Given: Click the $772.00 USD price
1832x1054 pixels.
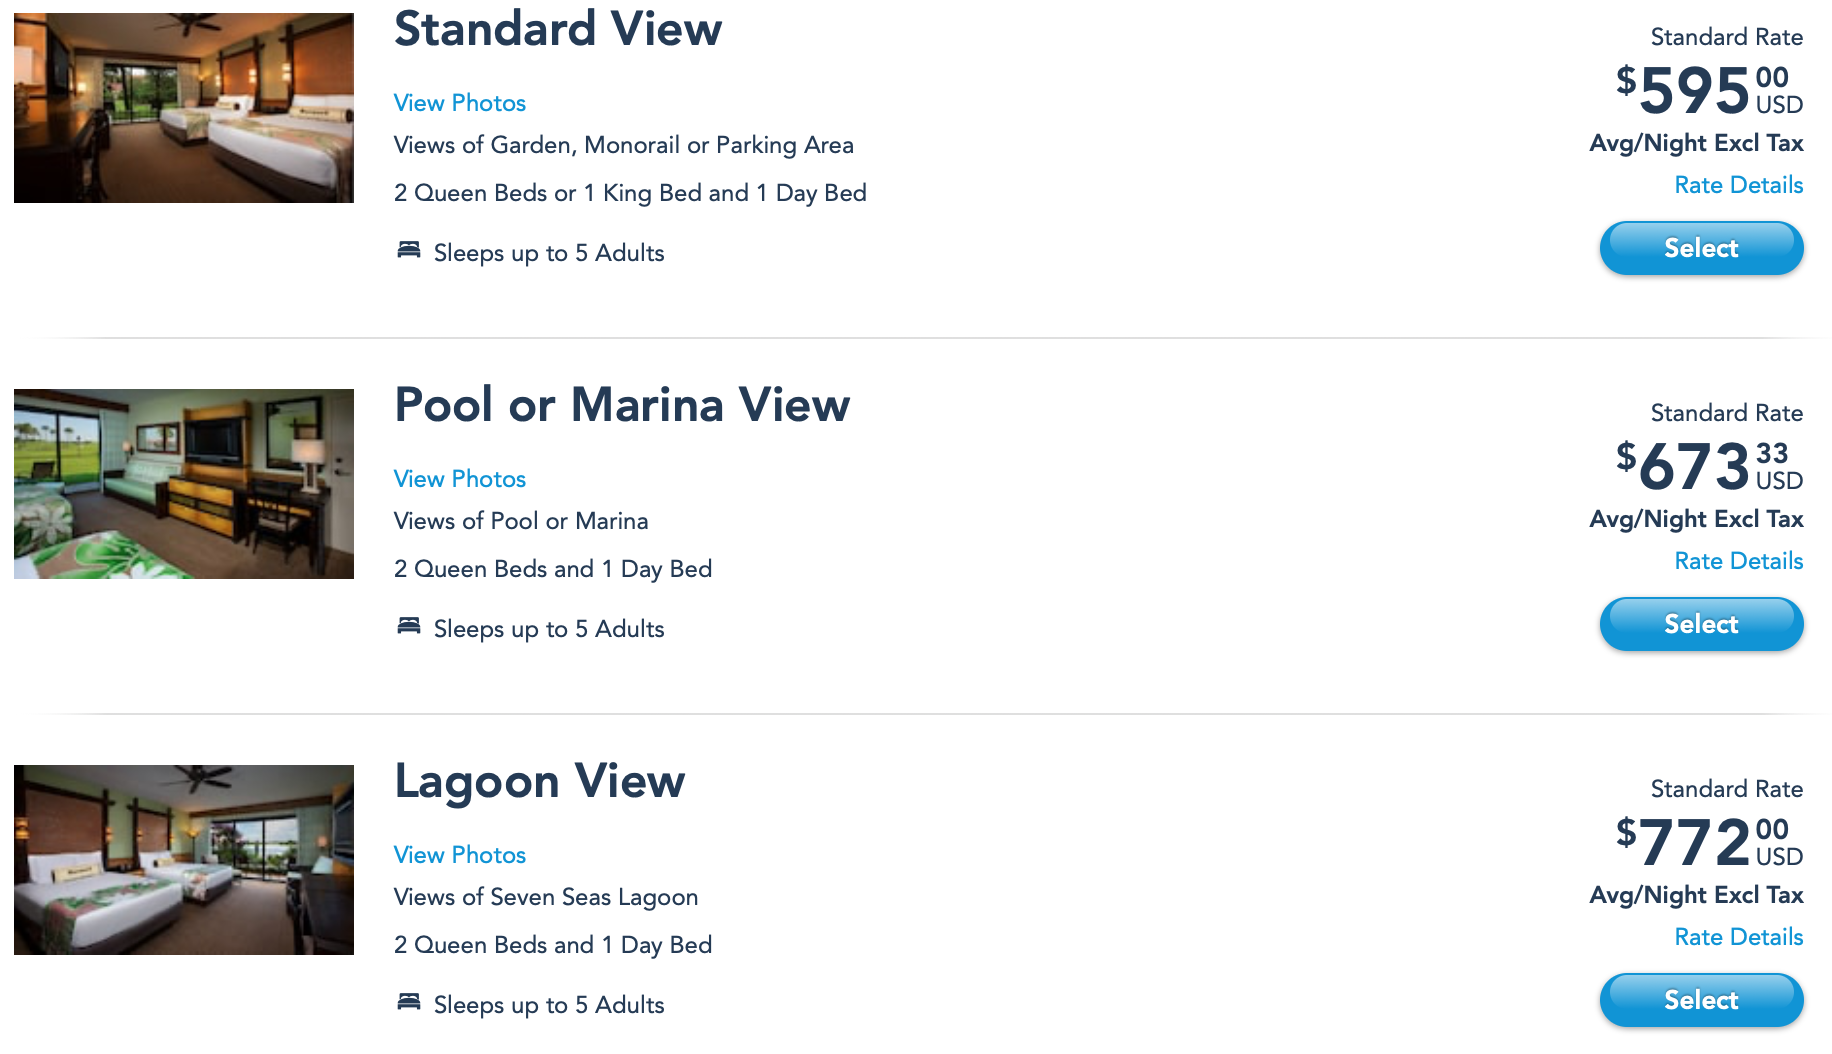Looking at the screenshot, I should (x=1708, y=842).
